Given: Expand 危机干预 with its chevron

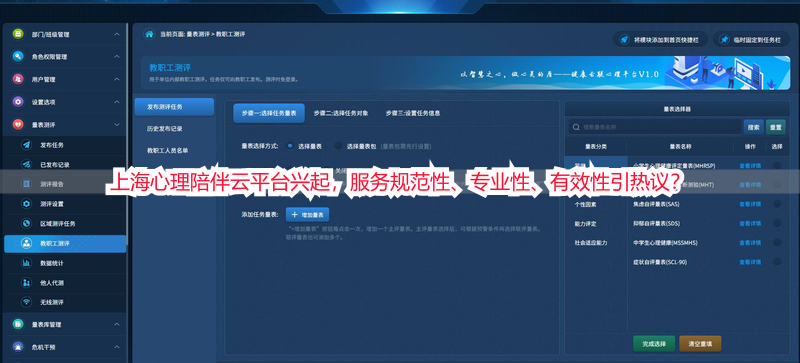Looking at the screenshot, I should [x=117, y=347].
